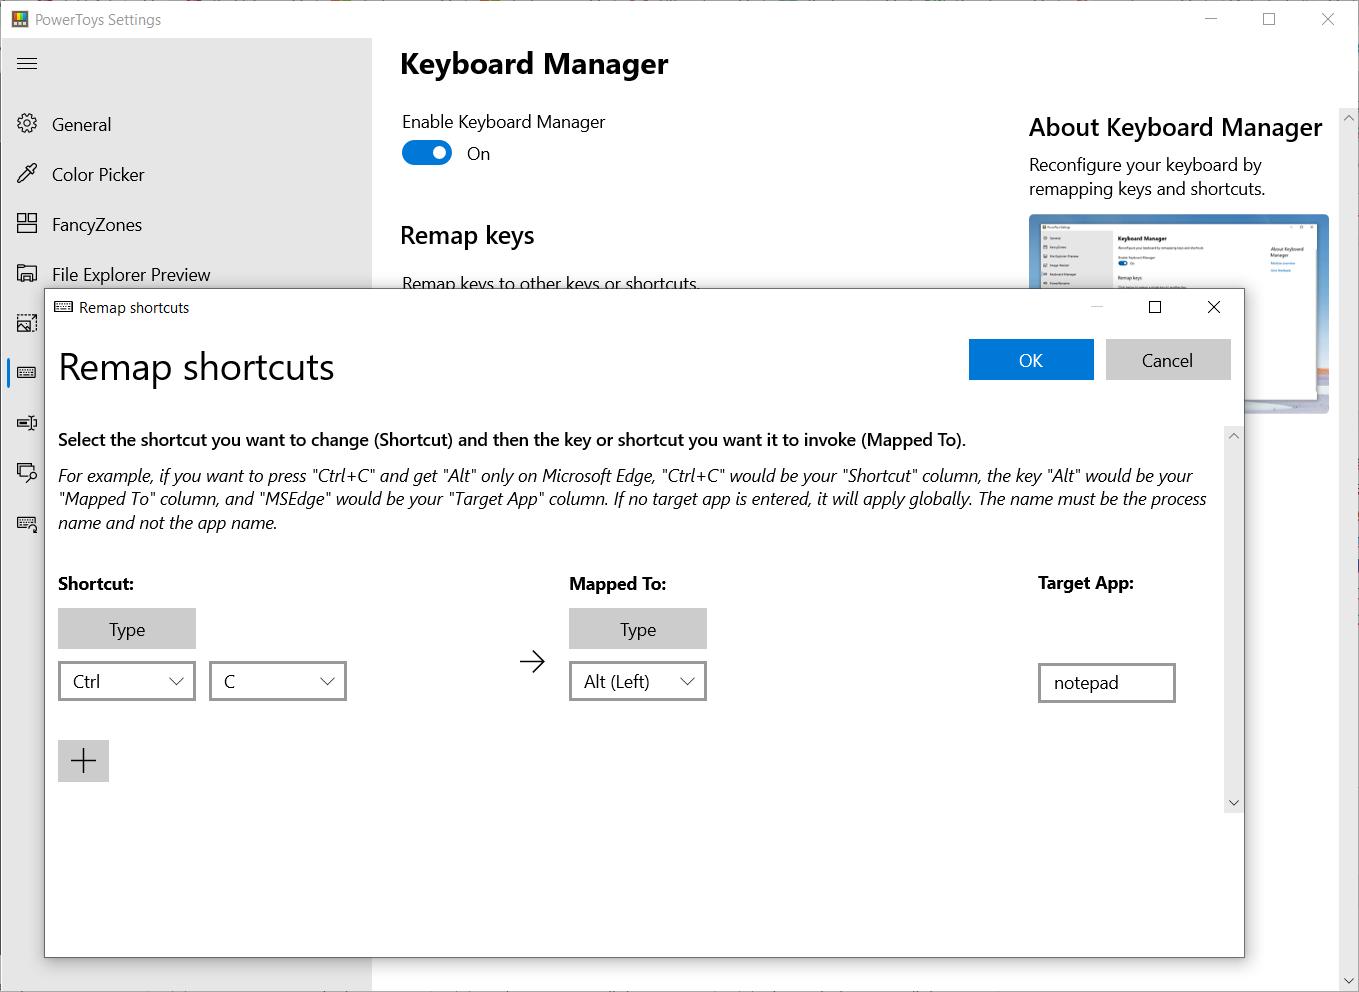Click the notepad Target App field
1359x992 pixels.
point(1106,683)
